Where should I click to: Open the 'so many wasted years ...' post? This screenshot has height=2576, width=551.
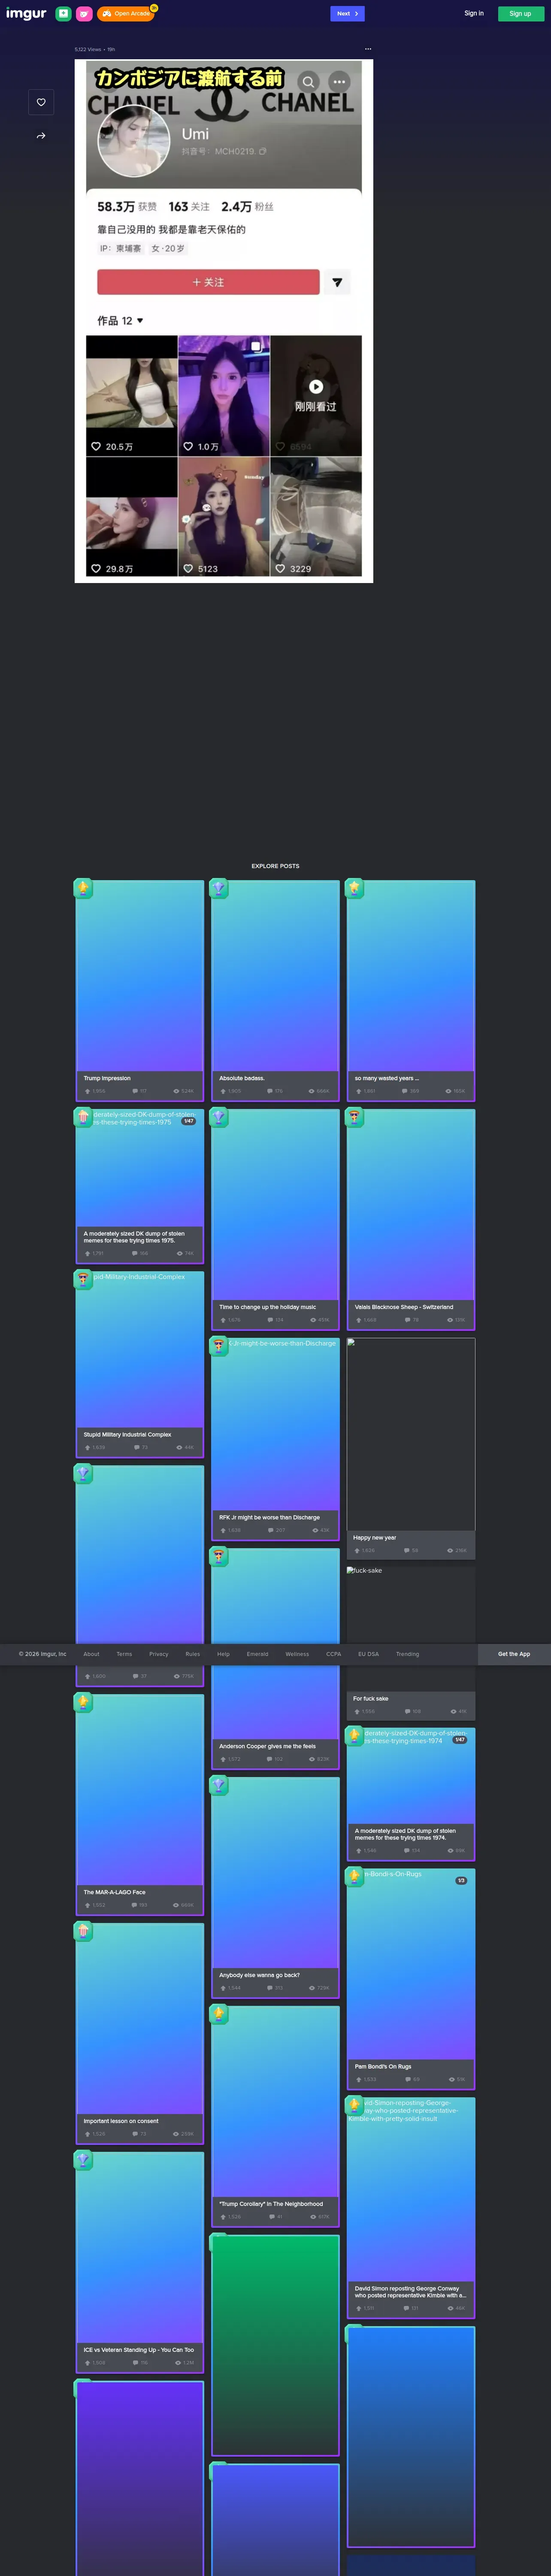(411, 991)
